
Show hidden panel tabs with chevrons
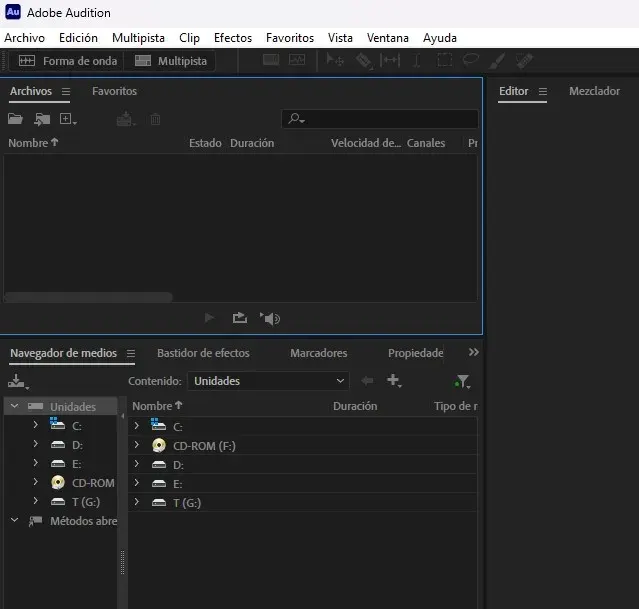click(x=473, y=352)
